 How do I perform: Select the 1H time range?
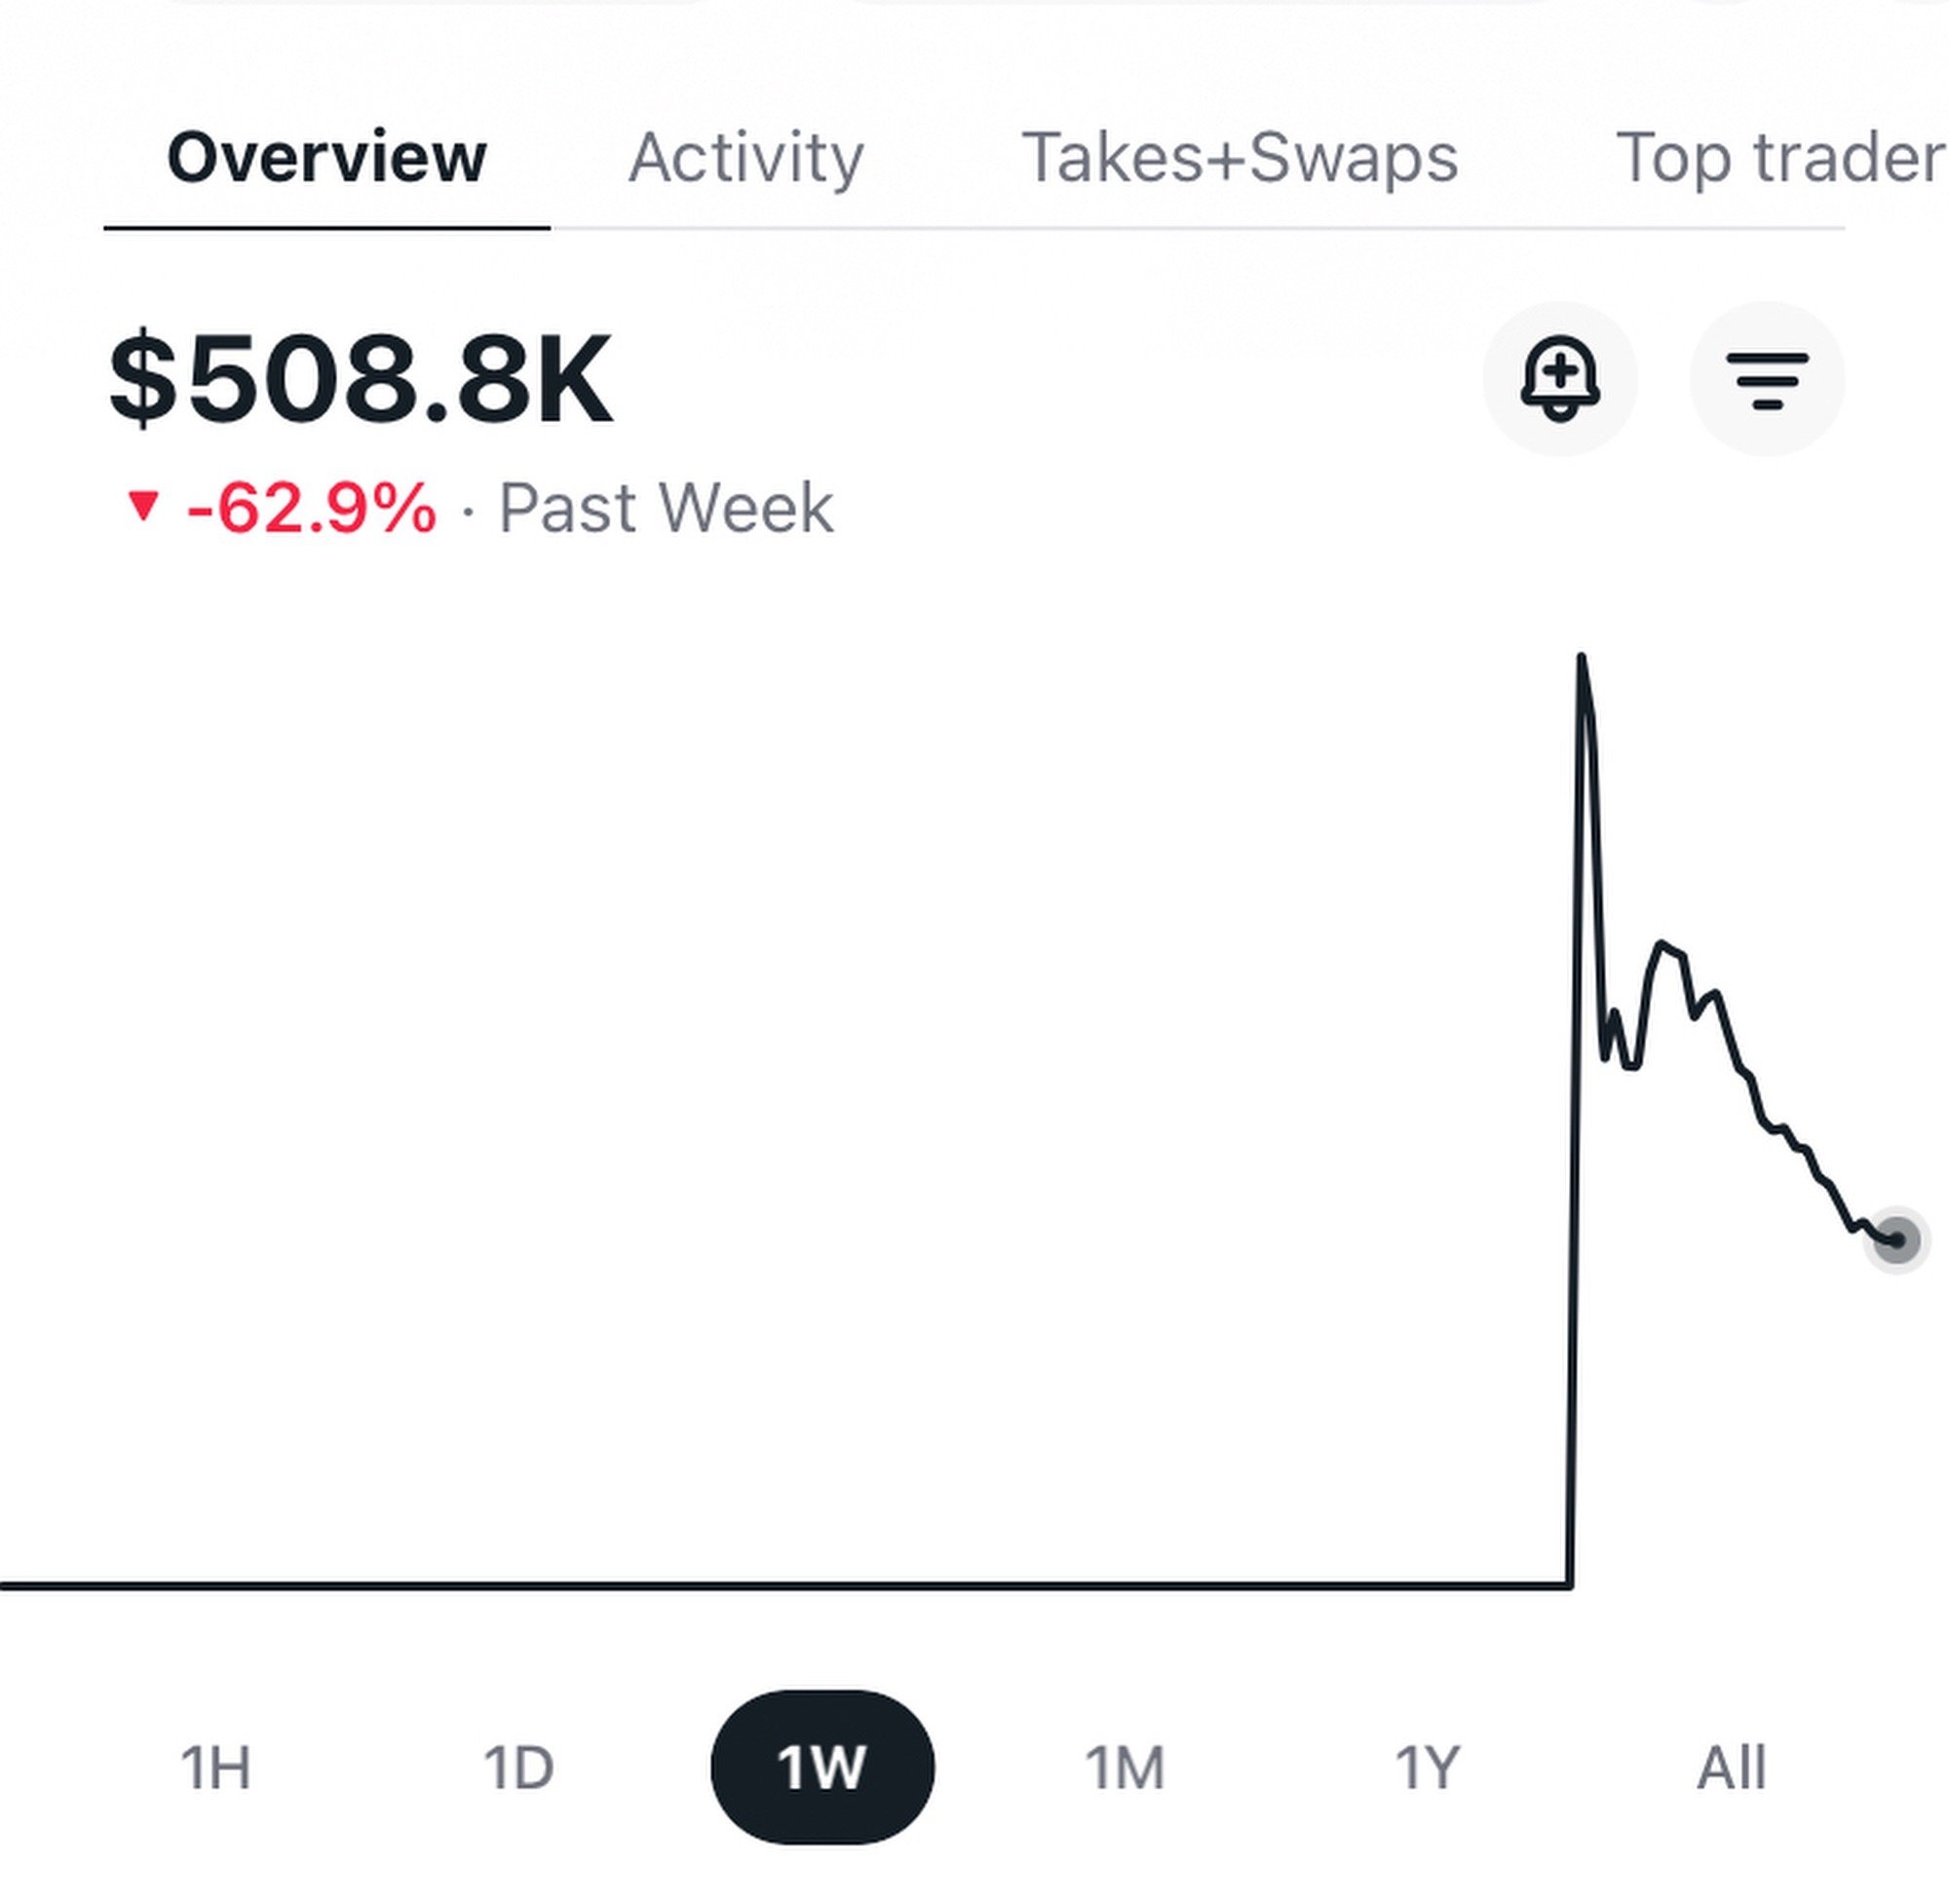pos(215,1767)
